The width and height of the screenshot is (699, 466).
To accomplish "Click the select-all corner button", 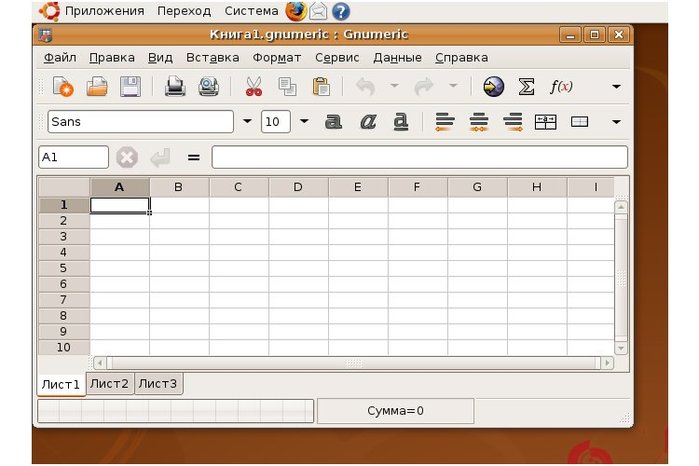I will click(64, 187).
